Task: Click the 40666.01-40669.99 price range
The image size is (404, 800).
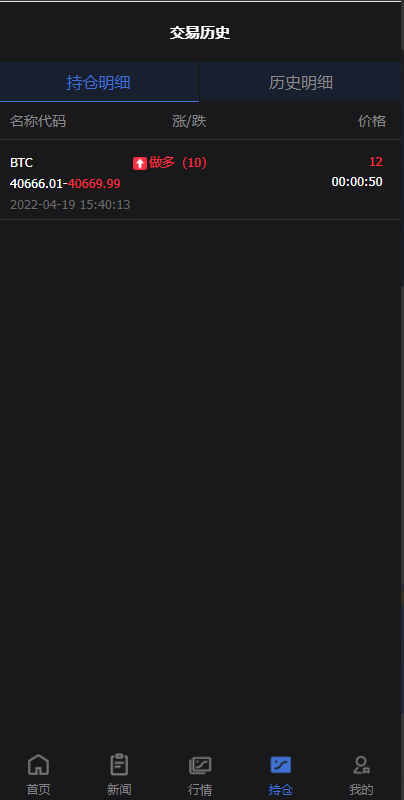Action: 65,184
